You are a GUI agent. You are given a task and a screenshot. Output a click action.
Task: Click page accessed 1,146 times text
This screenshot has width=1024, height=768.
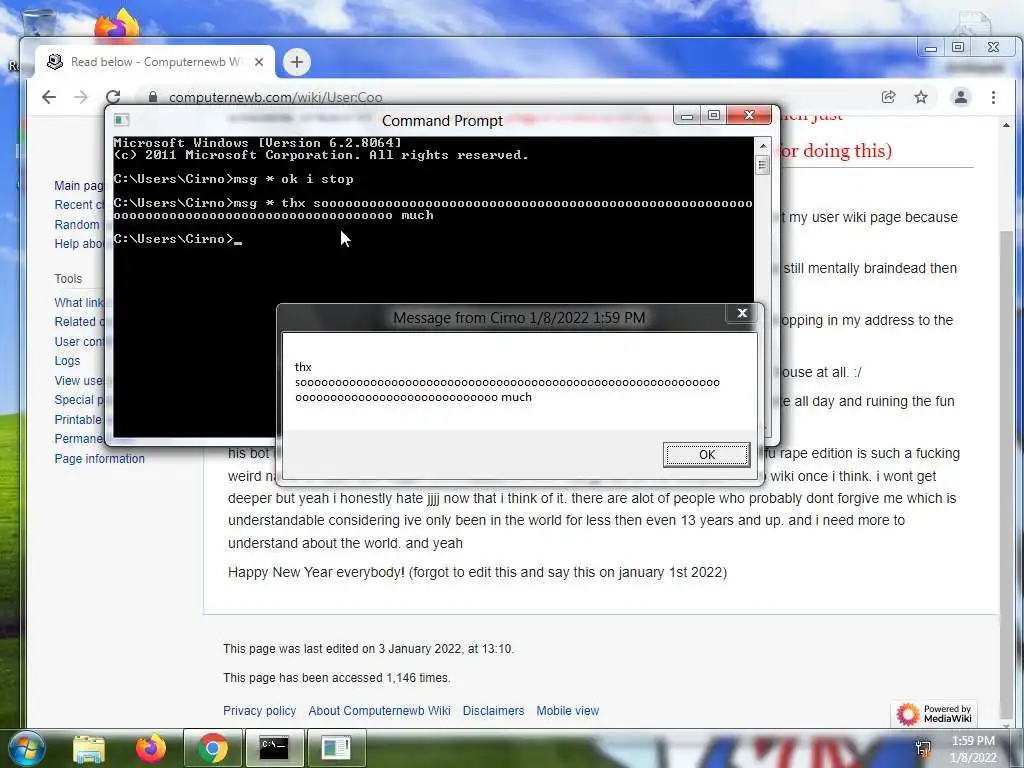(337, 677)
